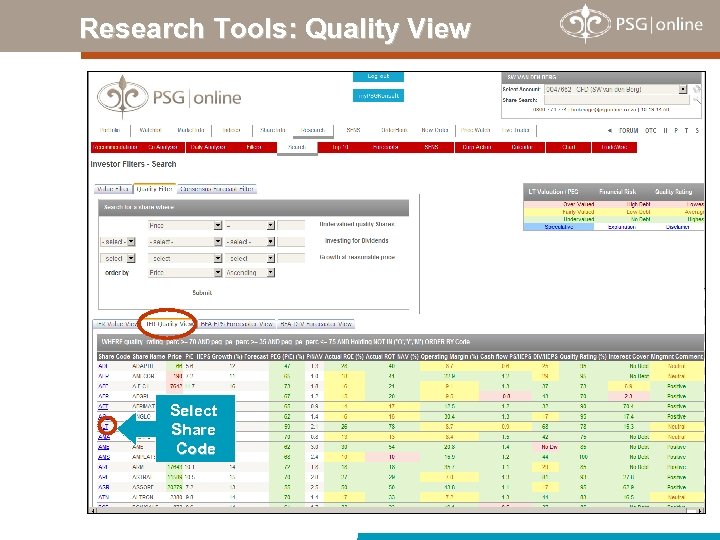This screenshot has width=720, height=540.
Task: Click the share code link in AMPLATS row
Action: 104,457
